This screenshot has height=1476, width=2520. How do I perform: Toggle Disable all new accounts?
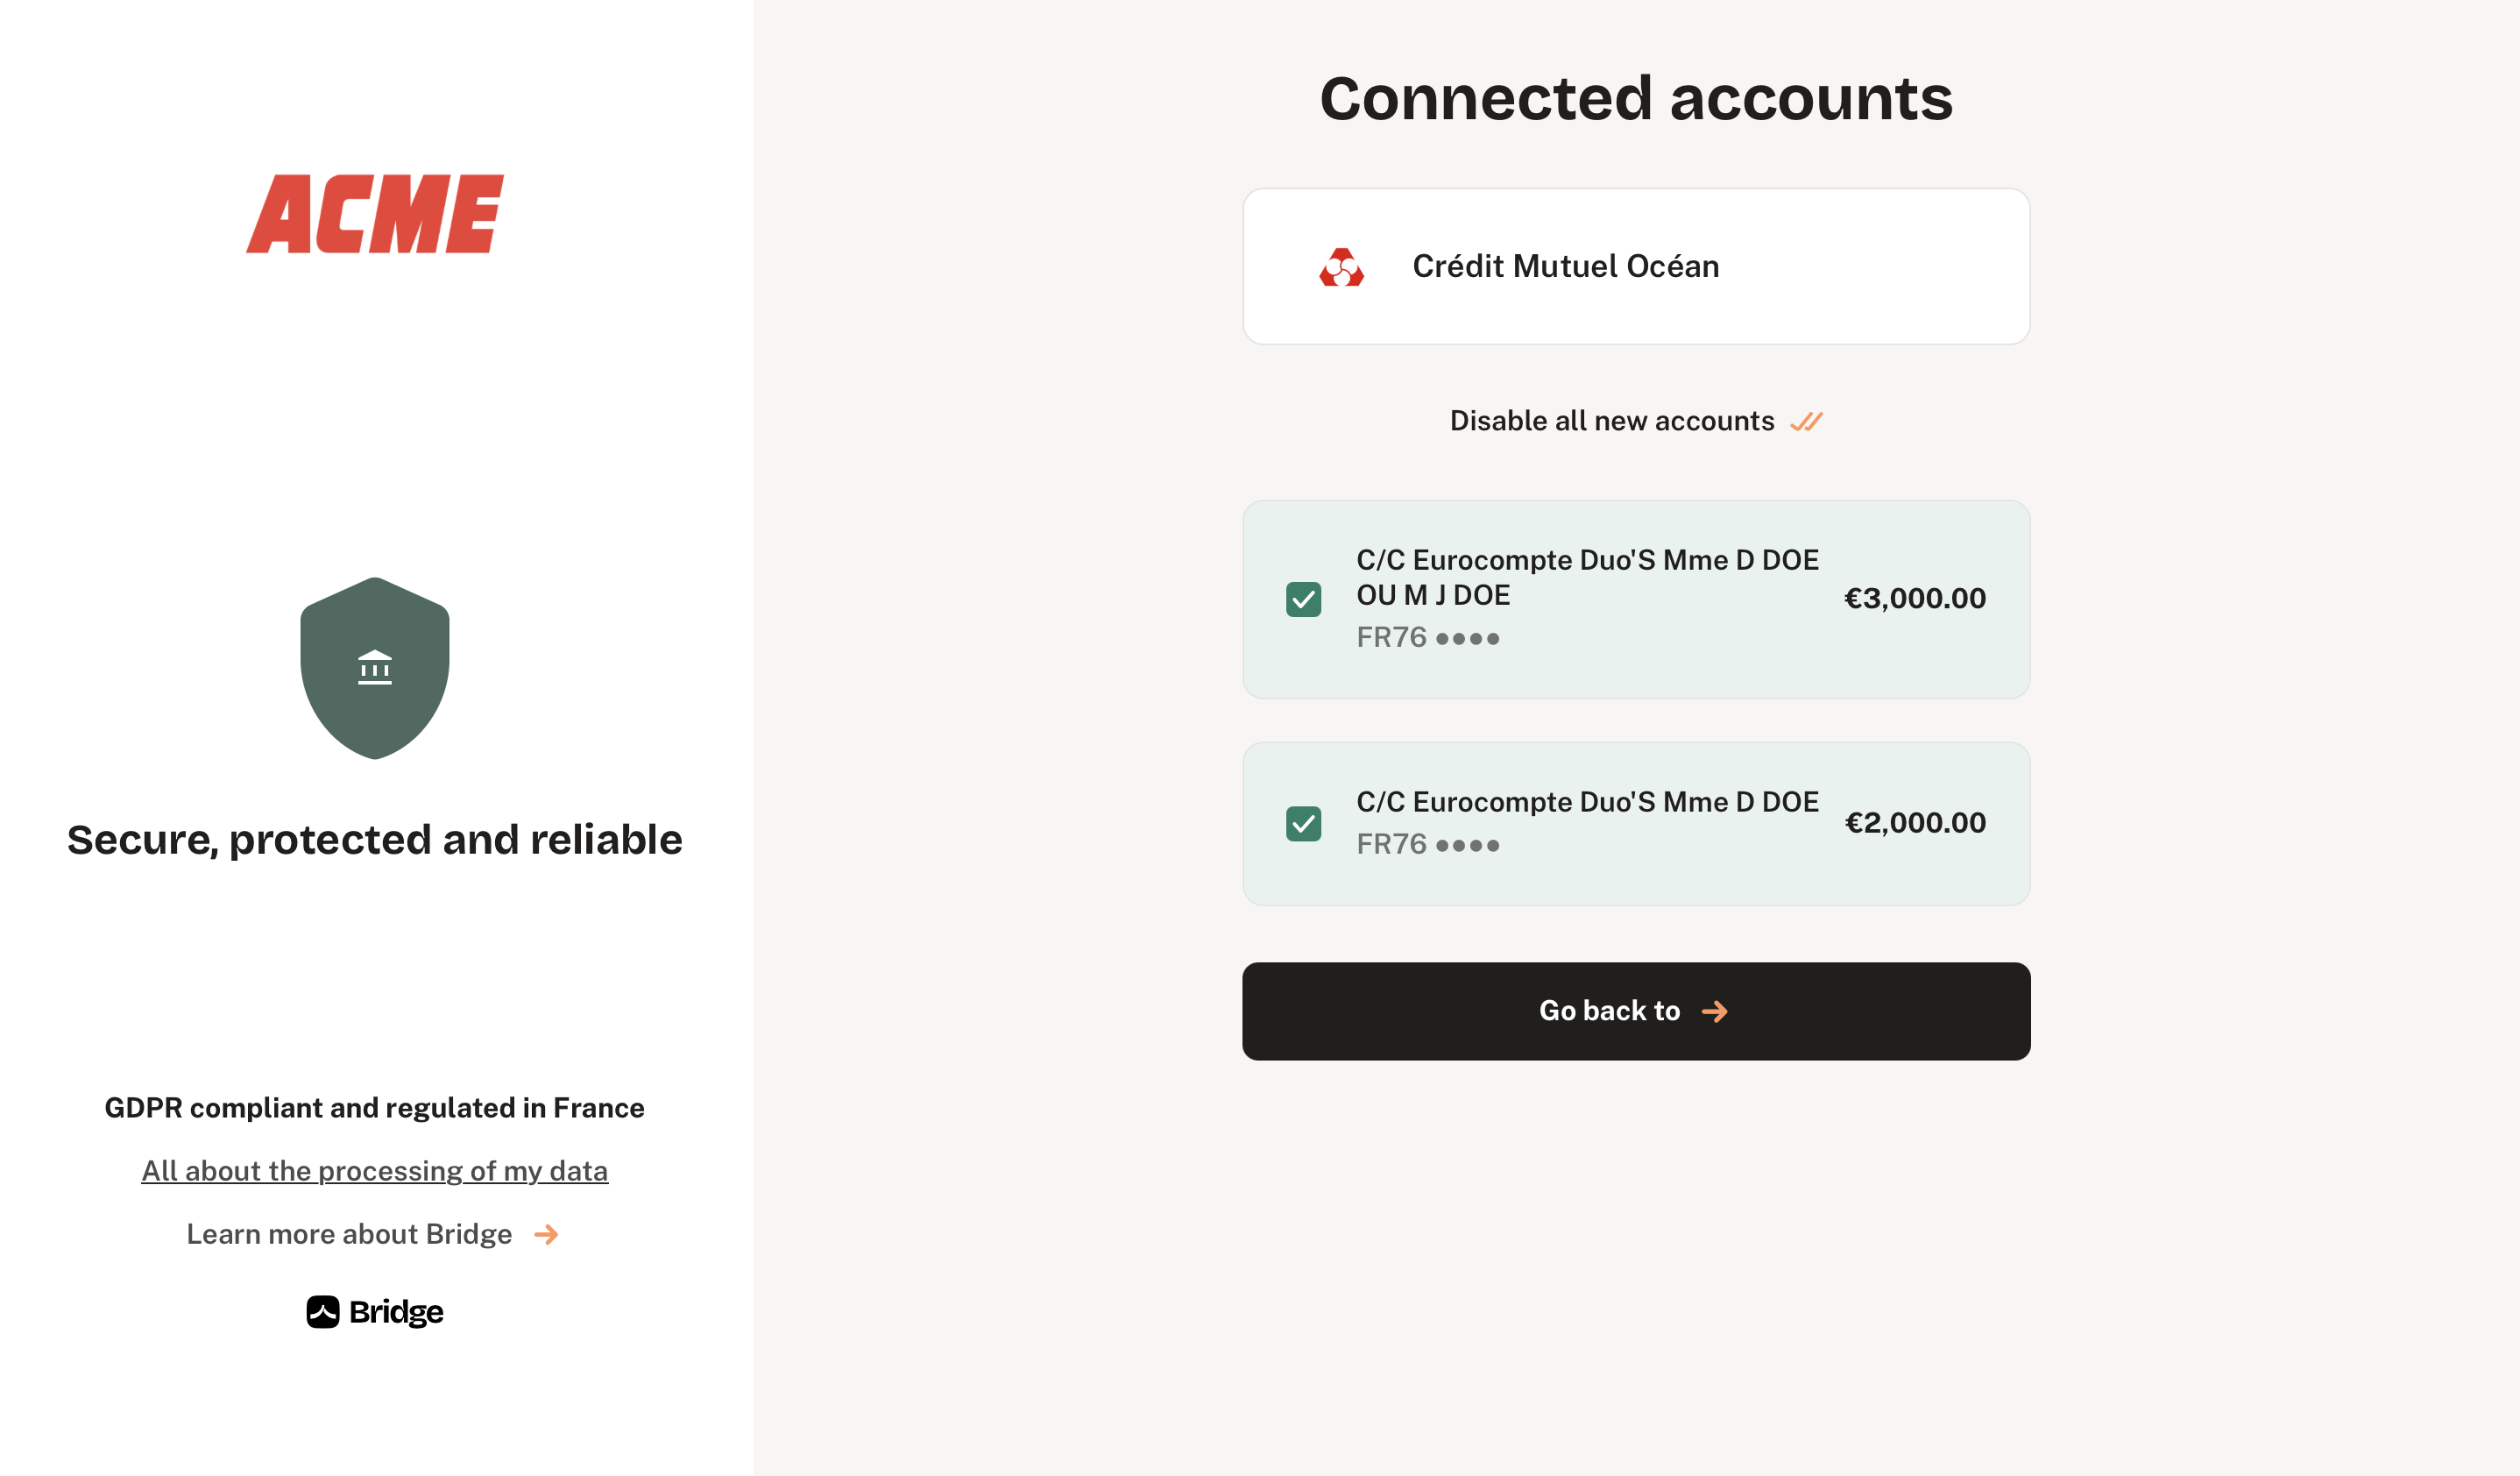pos(1636,421)
